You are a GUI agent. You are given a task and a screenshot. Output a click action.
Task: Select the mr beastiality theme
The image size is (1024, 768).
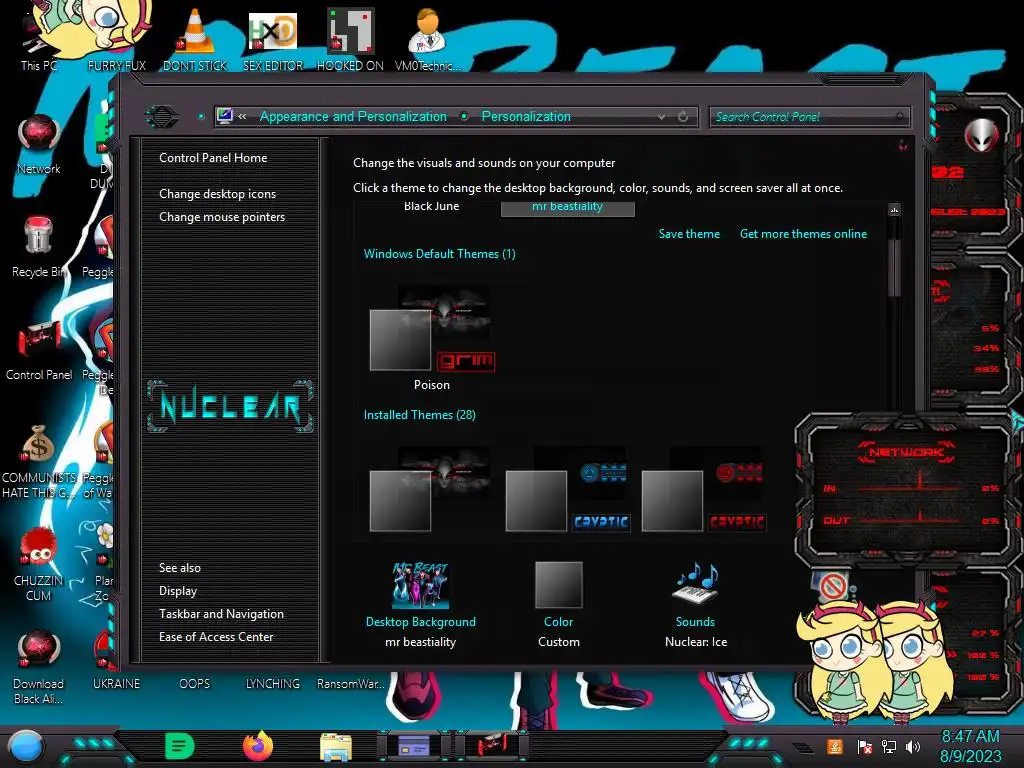point(568,208)
